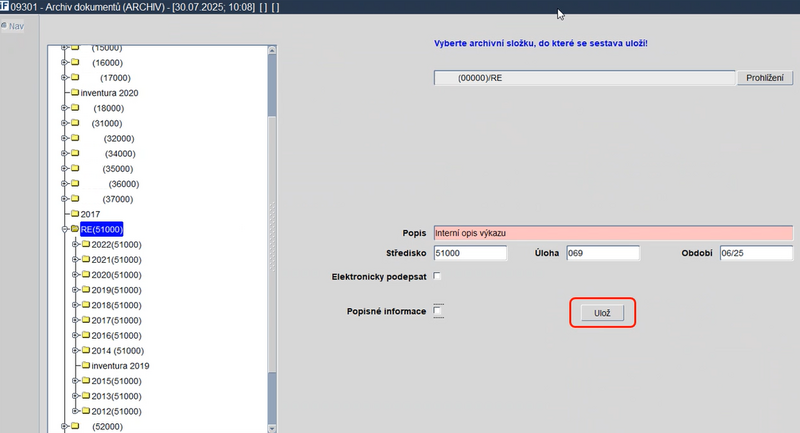Select the 2015(51000) tree folder

[x=116, y=381]
